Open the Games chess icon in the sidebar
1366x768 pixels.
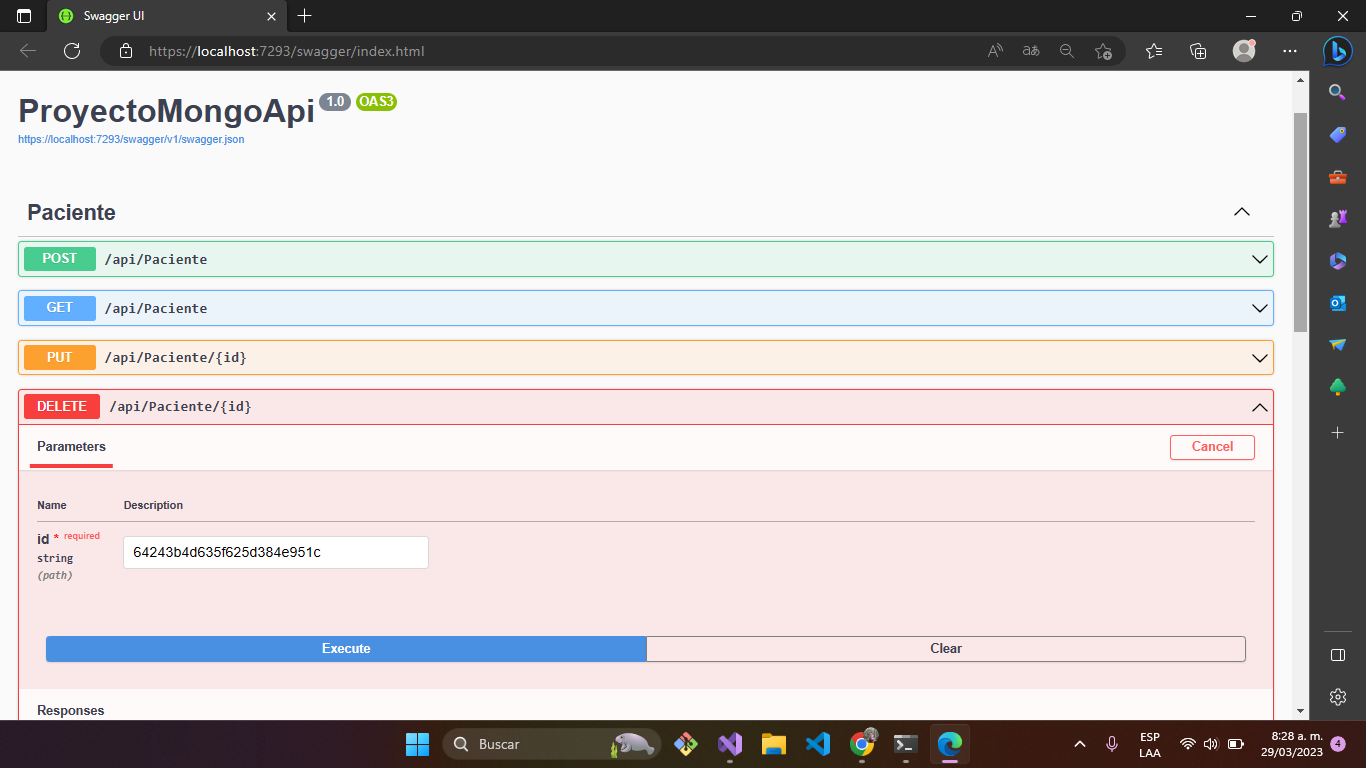click(x=1337, y=218)
